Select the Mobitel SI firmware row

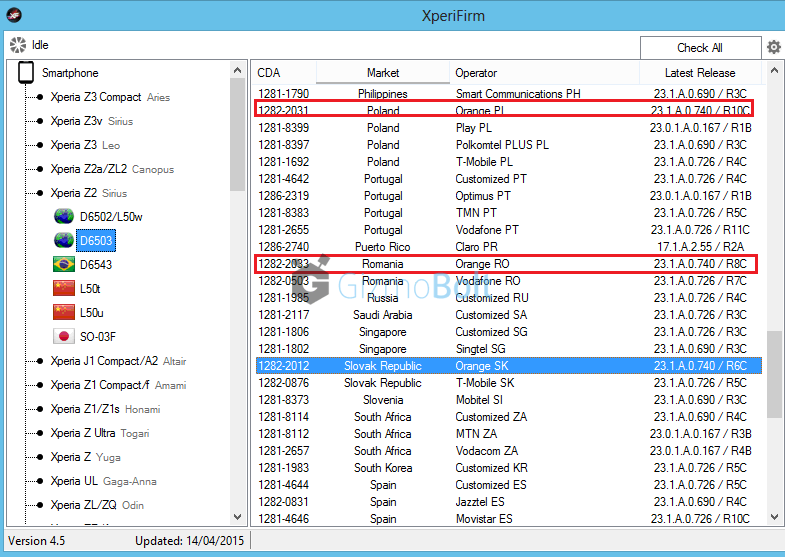[x=509, y=400]
